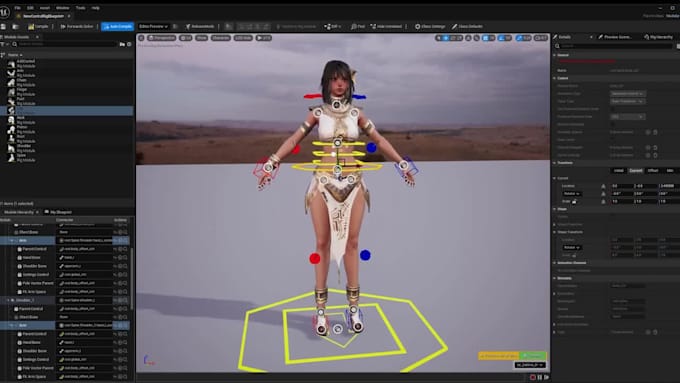Collapse the Shoulder_l hierarchy row
680x383 pixels.
coord(8,300)
